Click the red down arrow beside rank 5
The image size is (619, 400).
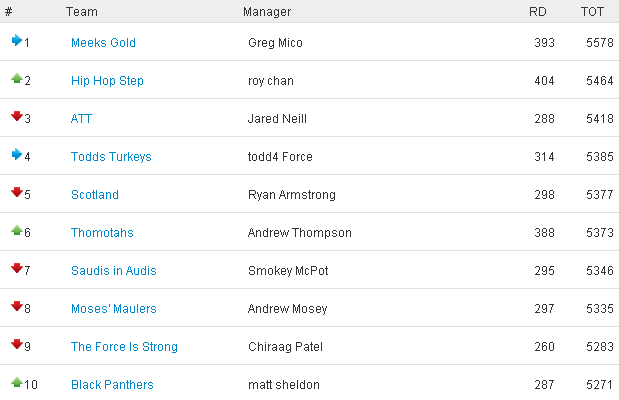(17, 192)
